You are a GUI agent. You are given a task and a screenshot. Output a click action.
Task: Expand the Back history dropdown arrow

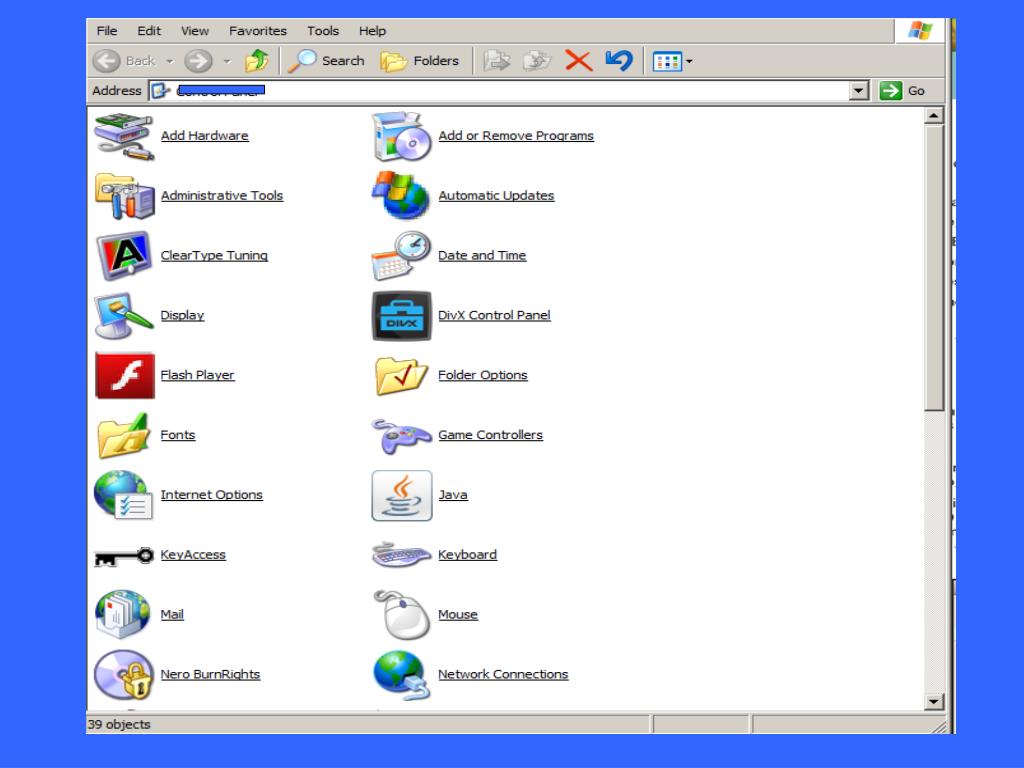coord(170,61)
